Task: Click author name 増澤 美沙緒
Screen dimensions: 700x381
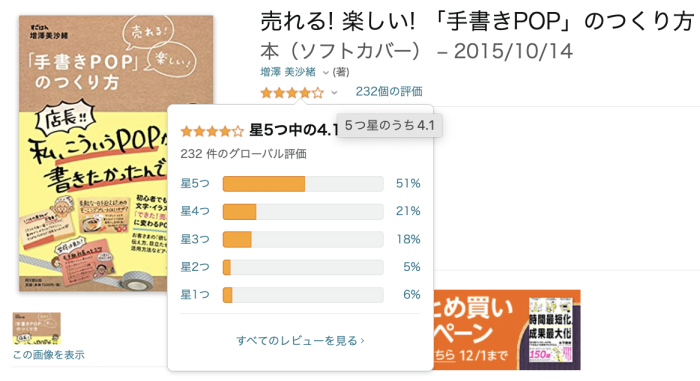Action: pos(288,72)
